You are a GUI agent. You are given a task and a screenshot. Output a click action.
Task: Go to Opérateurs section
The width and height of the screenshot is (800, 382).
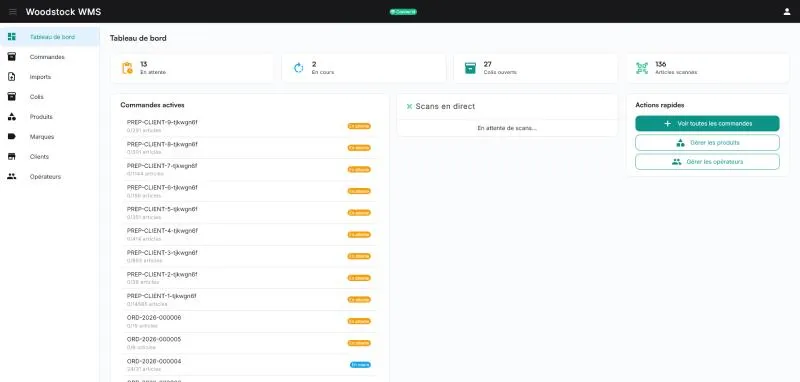click(x=49, y=176)
